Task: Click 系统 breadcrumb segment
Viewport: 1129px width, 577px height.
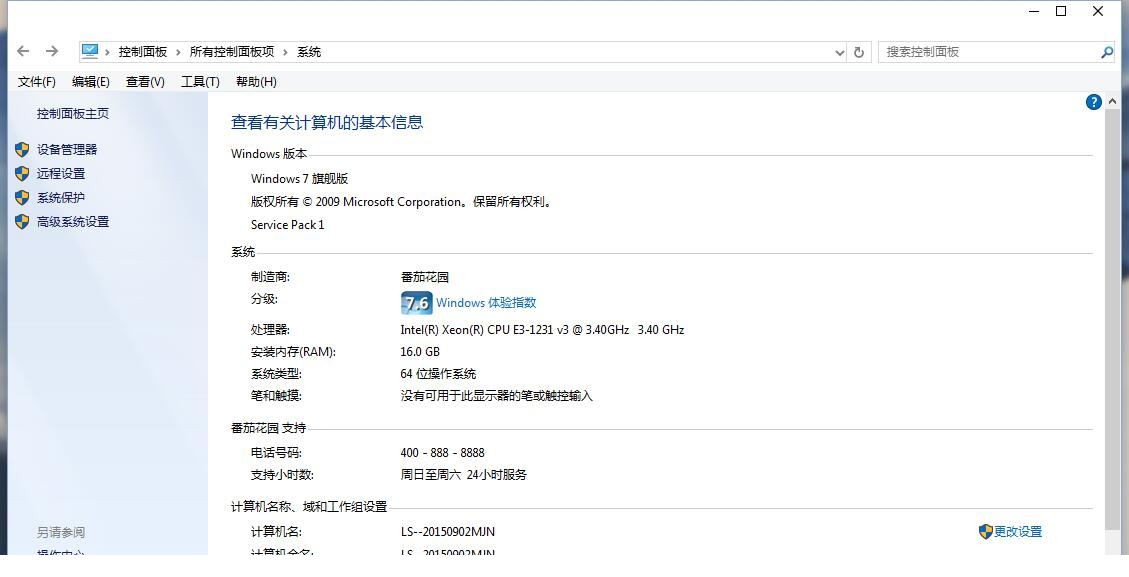Action: coord(309,52)
